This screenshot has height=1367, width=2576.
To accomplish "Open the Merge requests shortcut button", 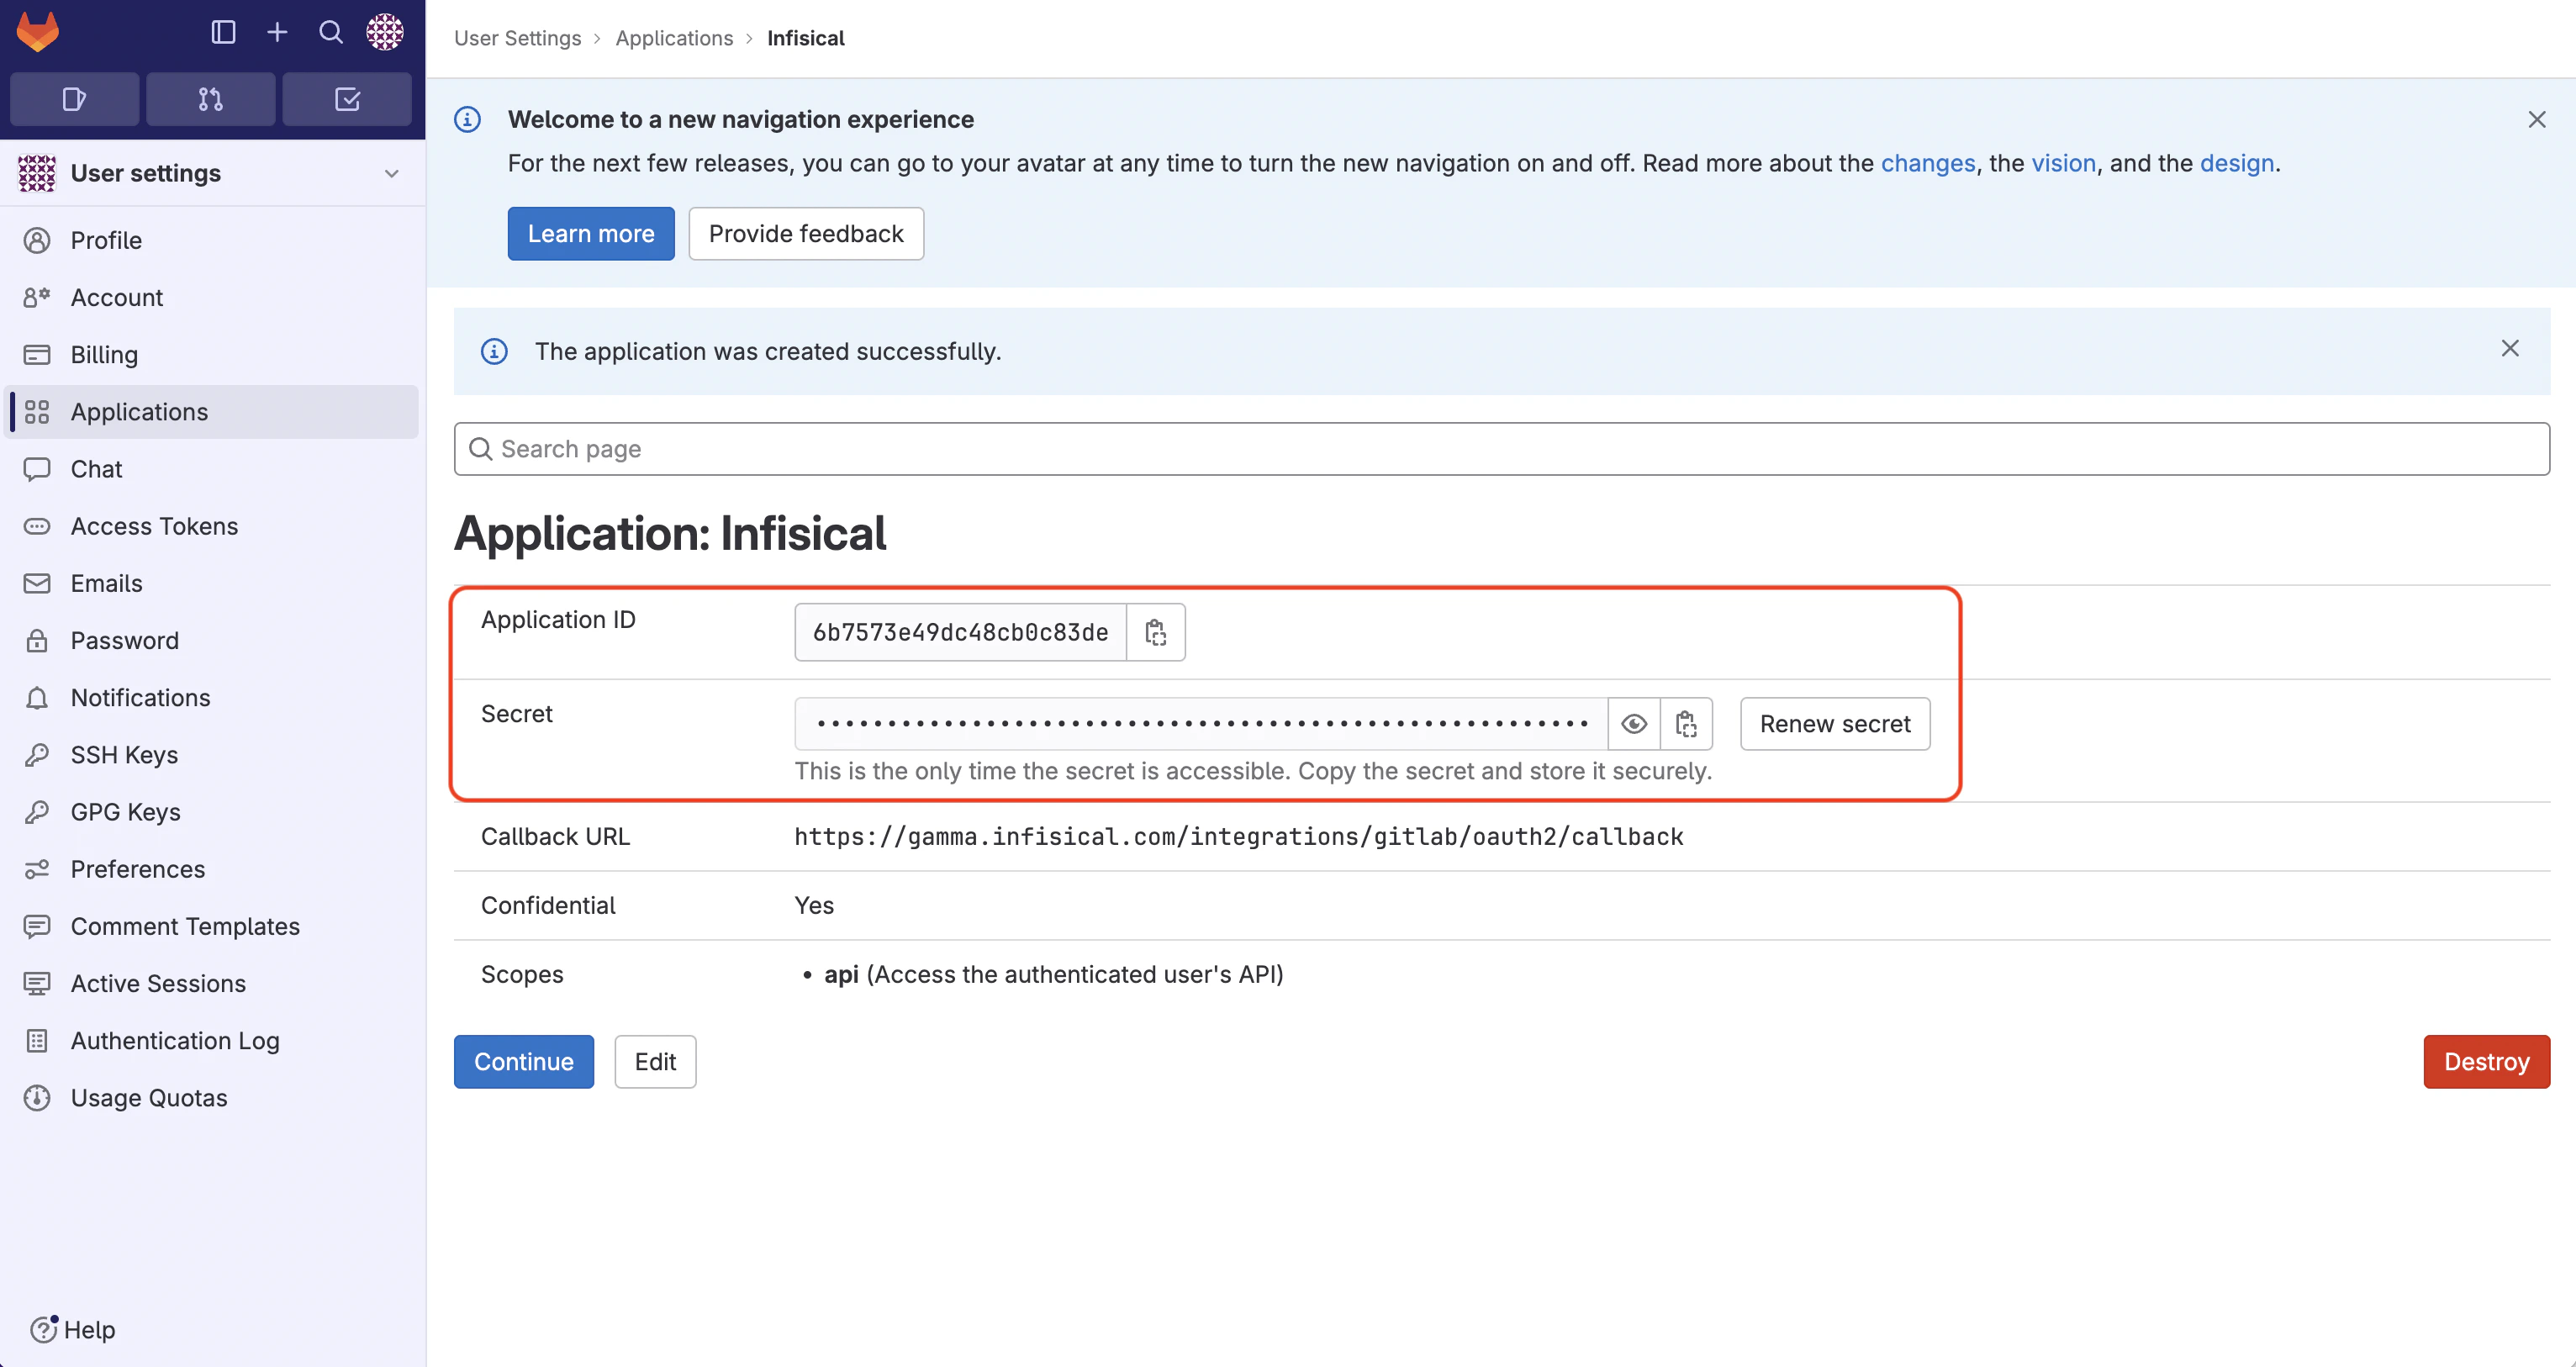I will pos(211,99).
